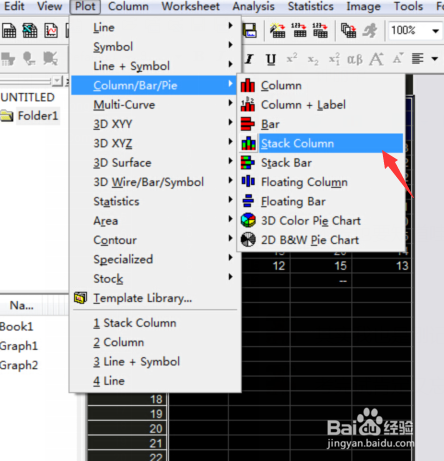
Task: Click the decrease font size icon
Action: [398, 59]
